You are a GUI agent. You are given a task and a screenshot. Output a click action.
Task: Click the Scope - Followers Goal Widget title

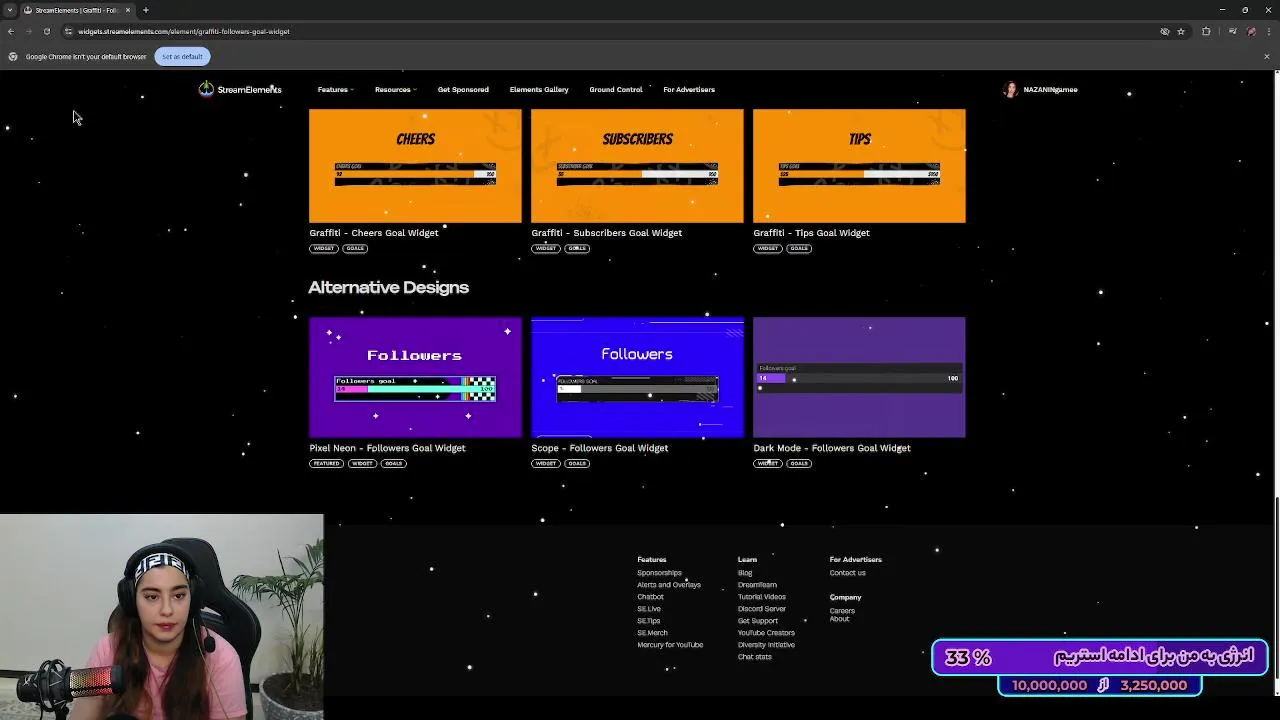(600, 448)
